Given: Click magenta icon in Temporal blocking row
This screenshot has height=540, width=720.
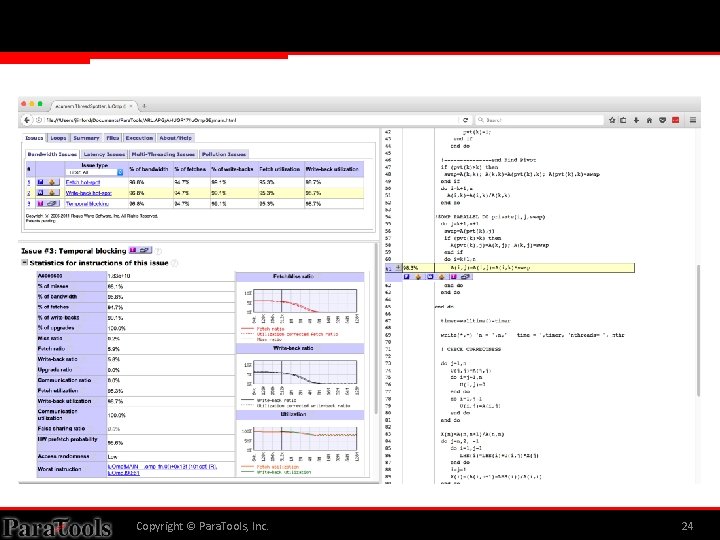Looking at the screenshot, I should point(40,203).
